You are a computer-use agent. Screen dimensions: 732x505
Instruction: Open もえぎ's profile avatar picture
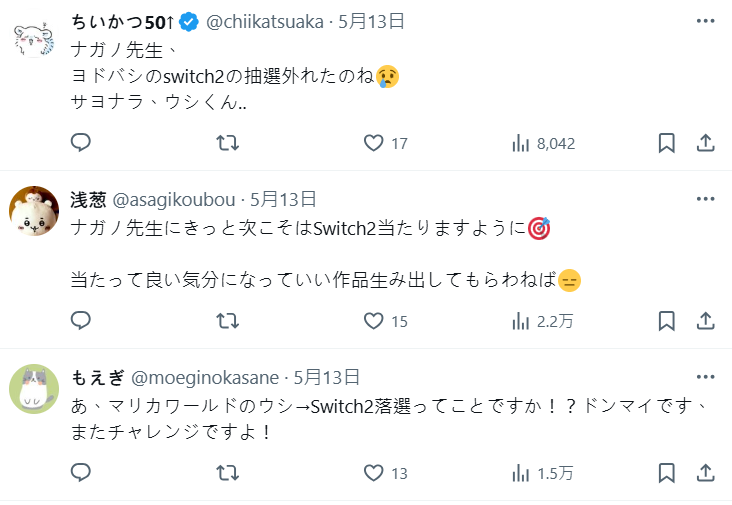[x=34, y=387]
